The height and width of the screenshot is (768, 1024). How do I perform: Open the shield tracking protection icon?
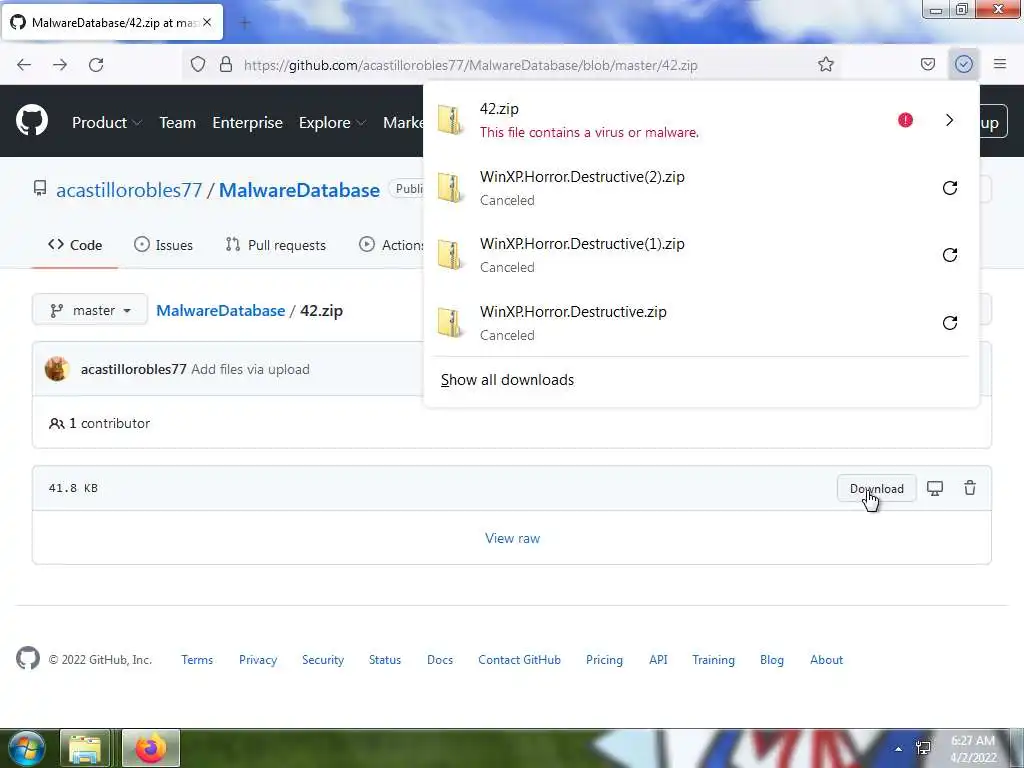[198, 64]
